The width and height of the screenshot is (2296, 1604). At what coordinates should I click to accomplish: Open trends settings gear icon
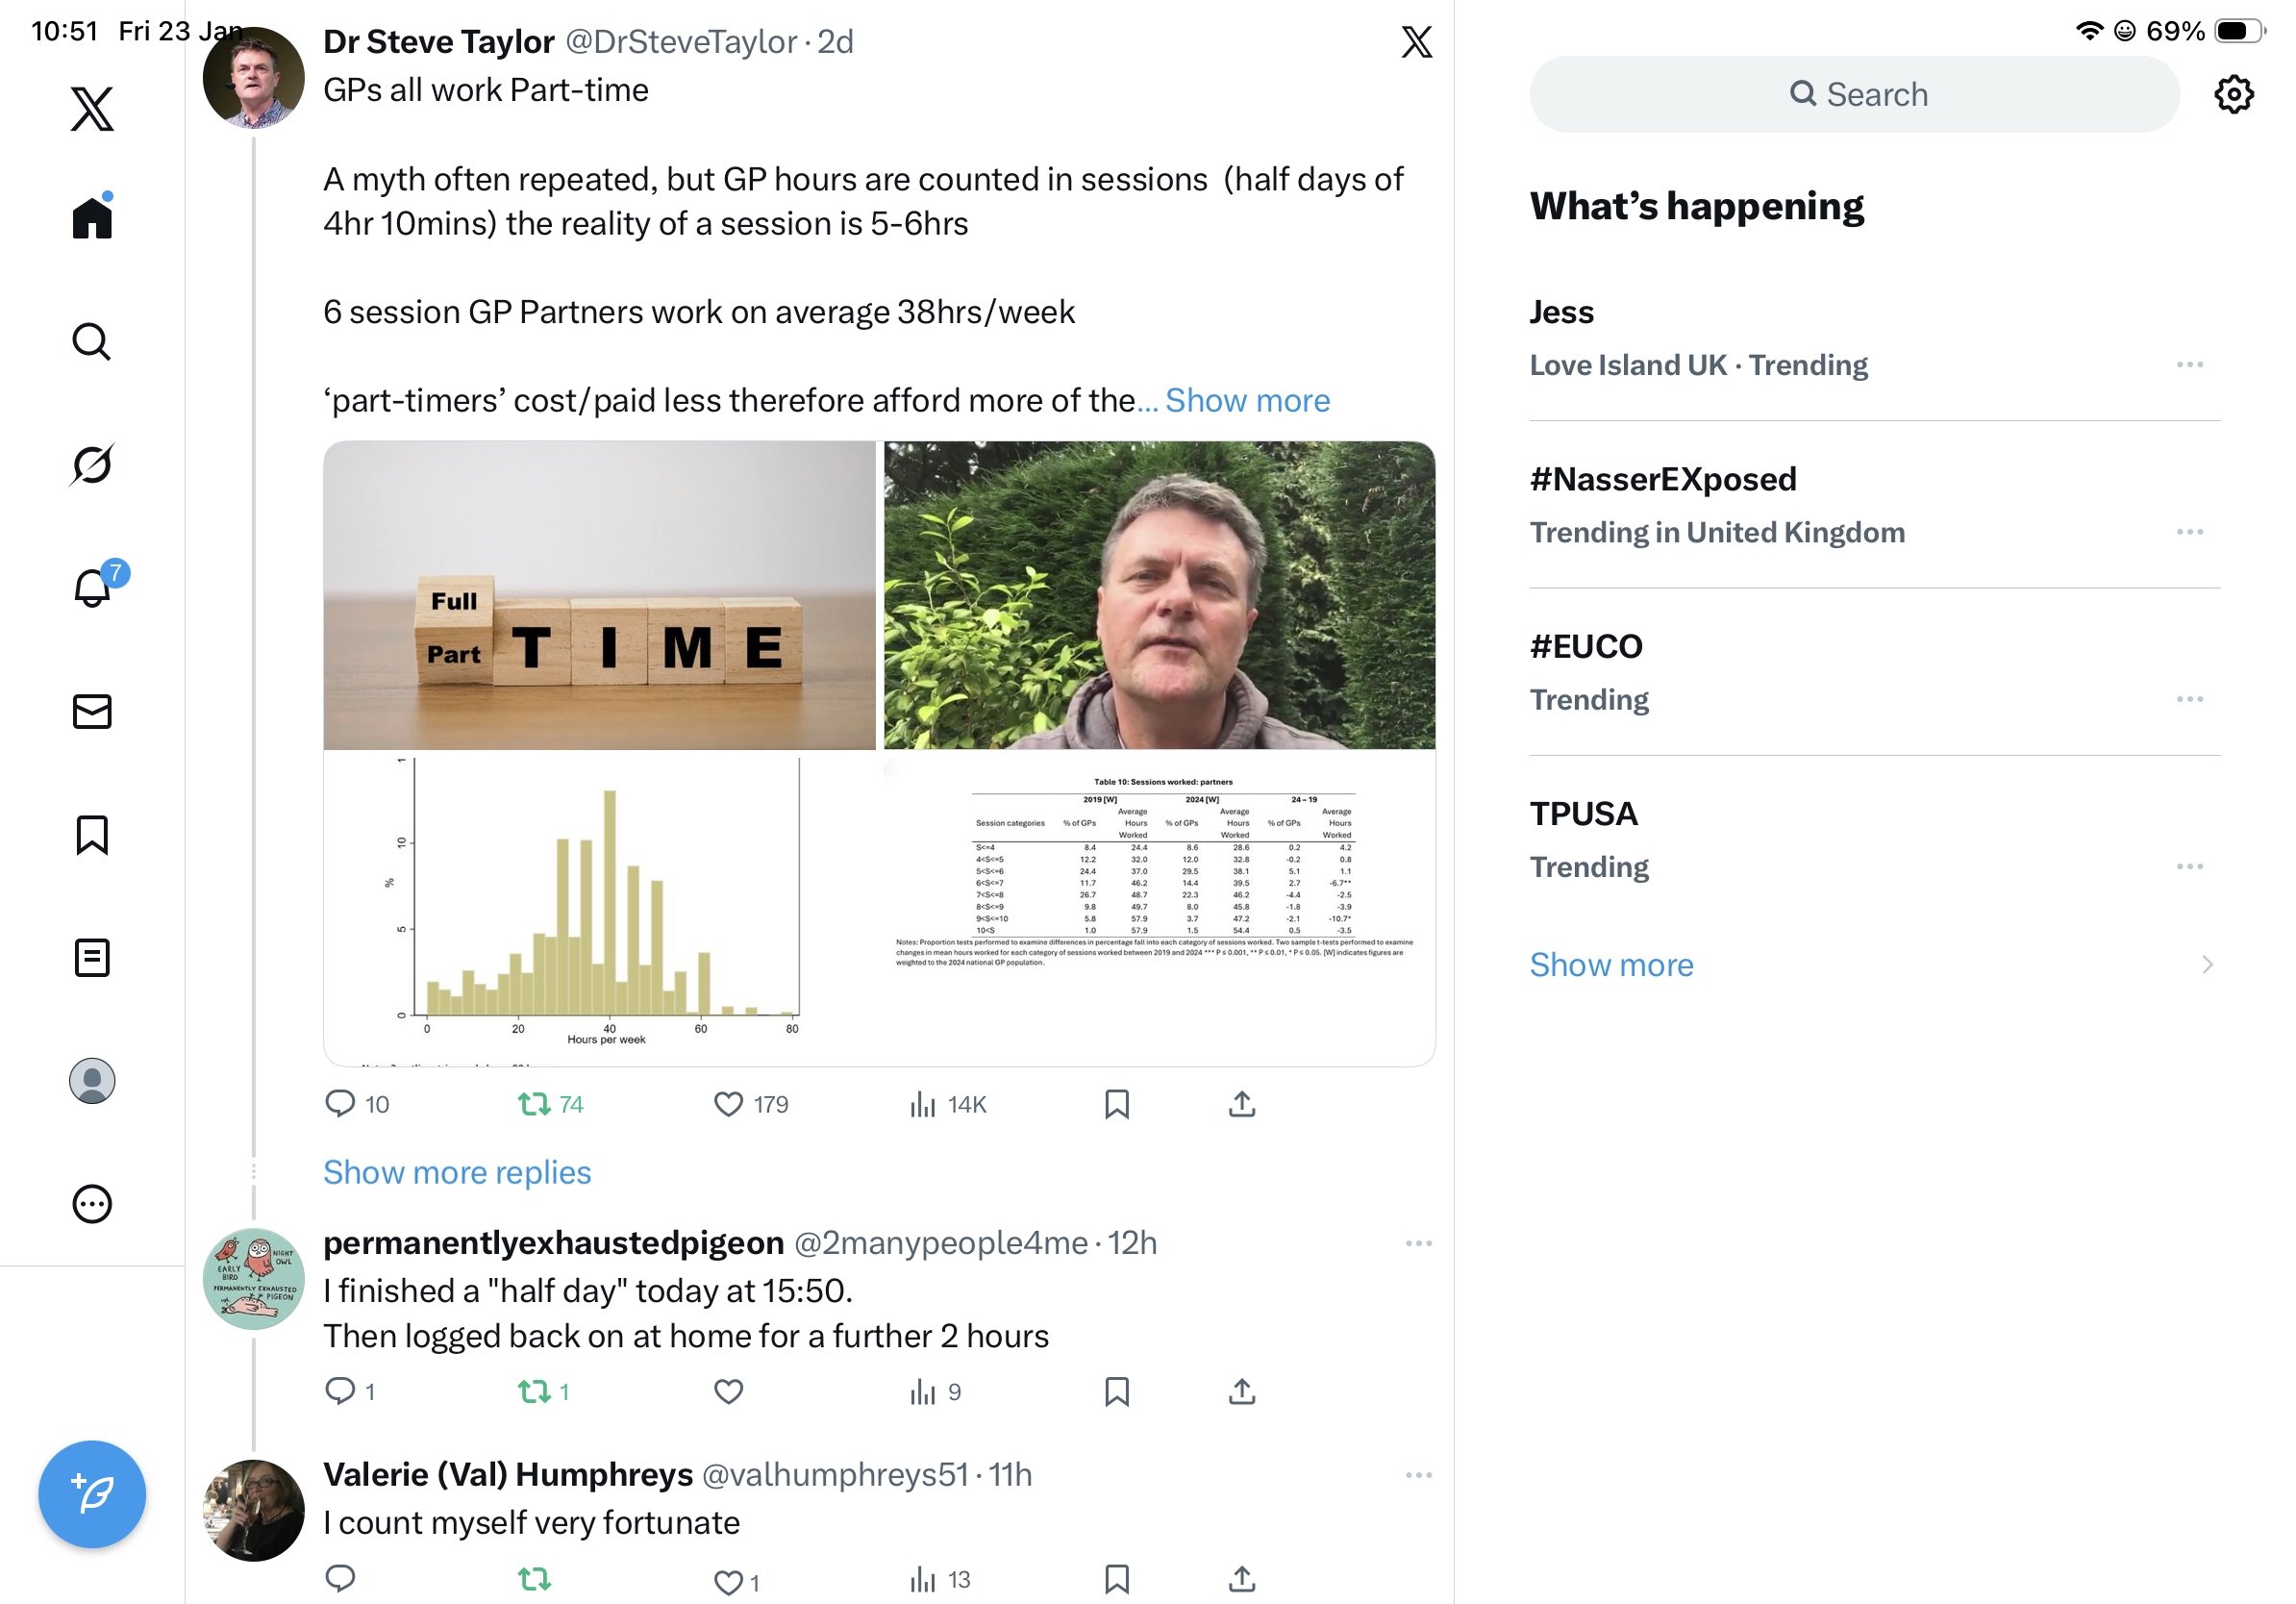[x=2232, y=95]
